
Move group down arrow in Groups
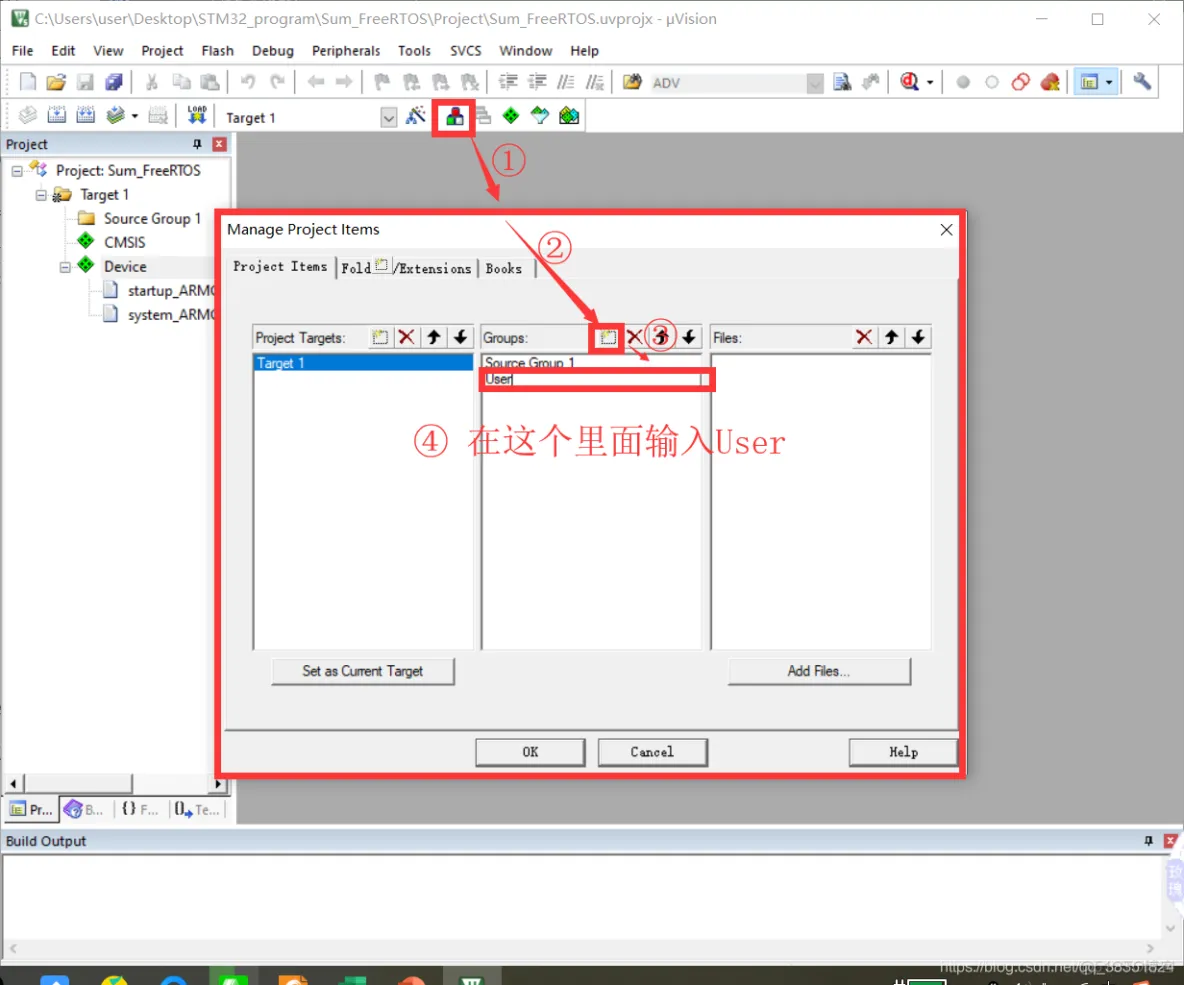pos(689,338)
